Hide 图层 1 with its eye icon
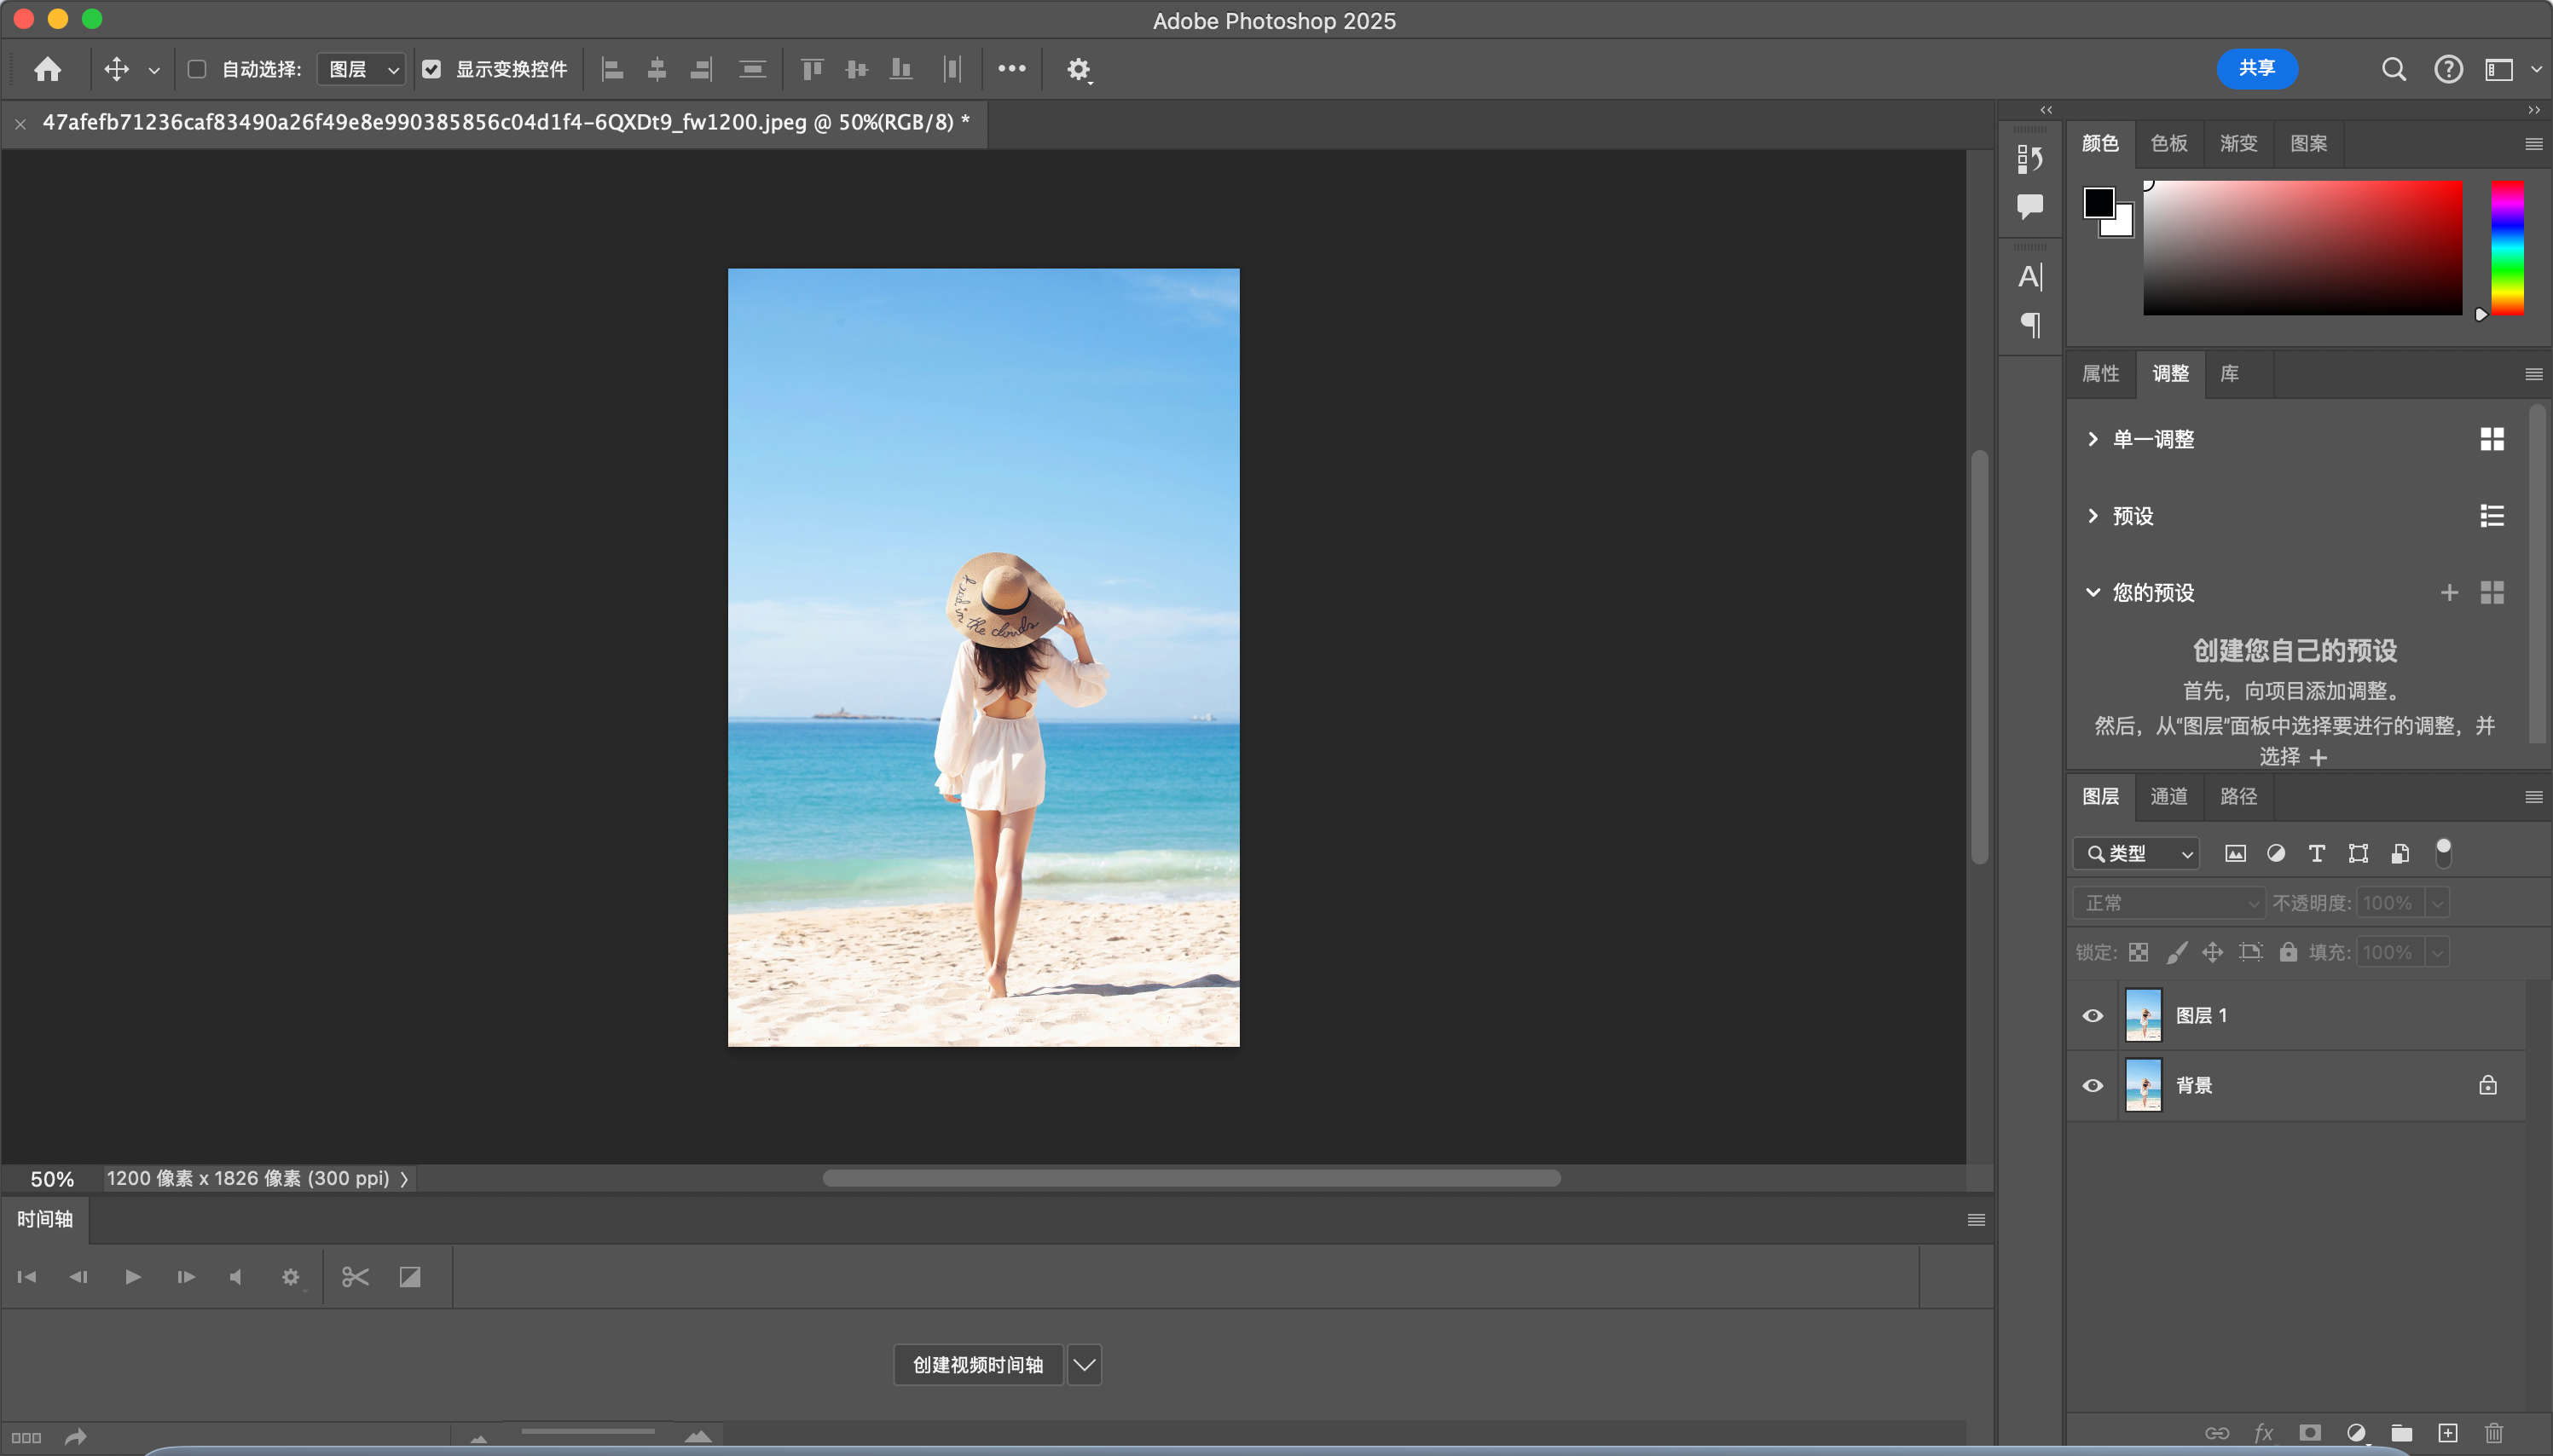 click(x=2092, y=1015)
